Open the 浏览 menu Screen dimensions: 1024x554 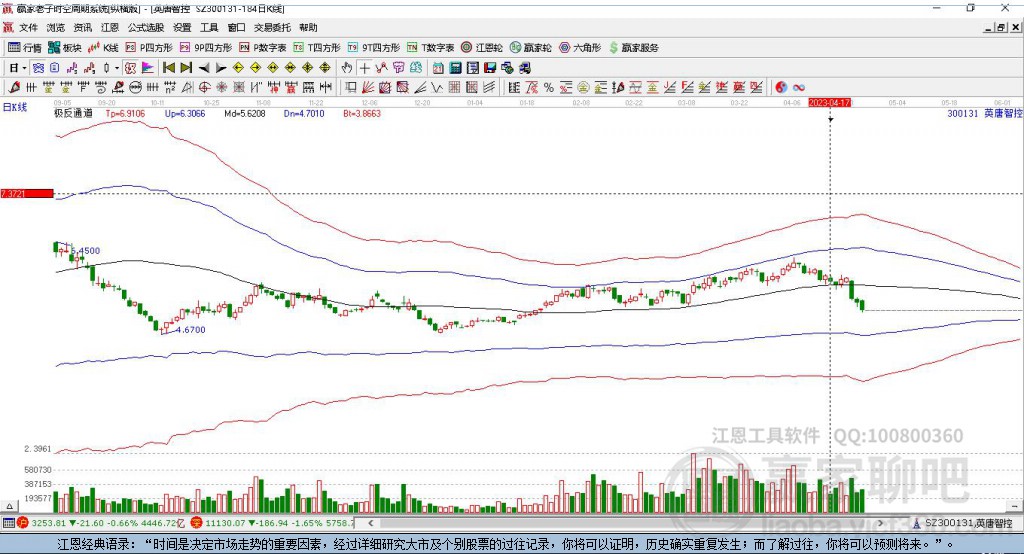tap(56, 27)
